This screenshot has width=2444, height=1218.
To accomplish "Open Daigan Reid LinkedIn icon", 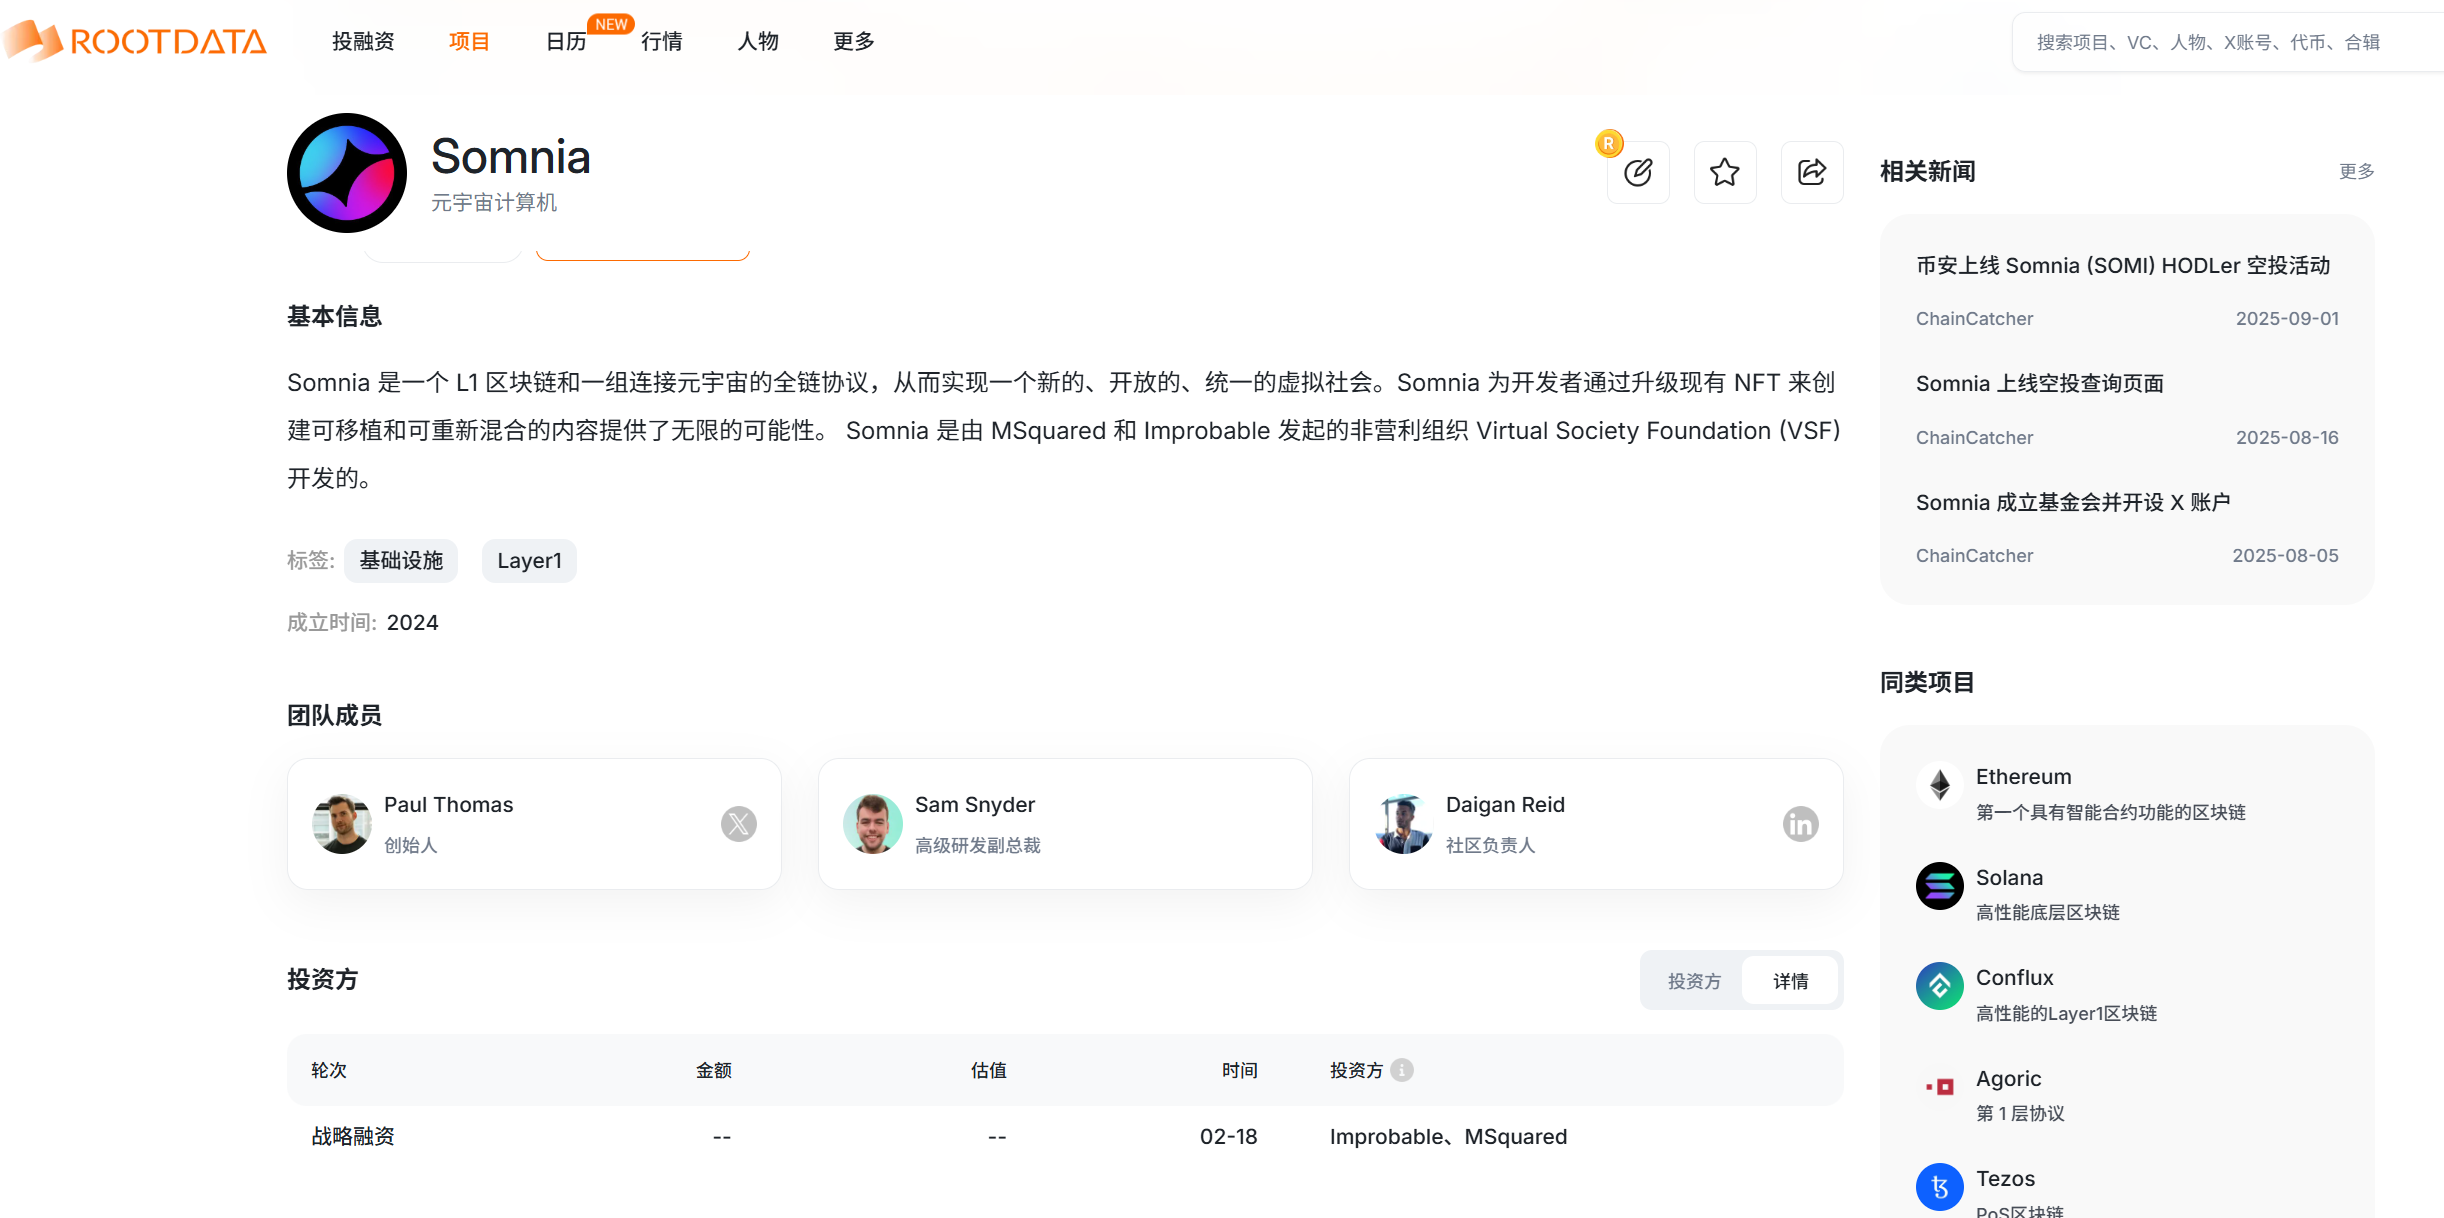I will coord(1801,824).
